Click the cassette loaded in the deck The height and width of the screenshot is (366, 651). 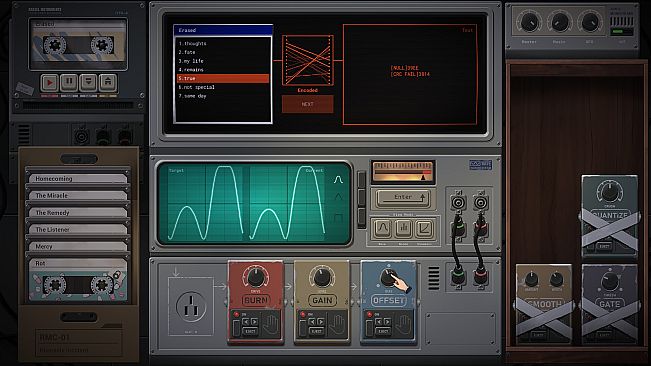coord(78,44)
